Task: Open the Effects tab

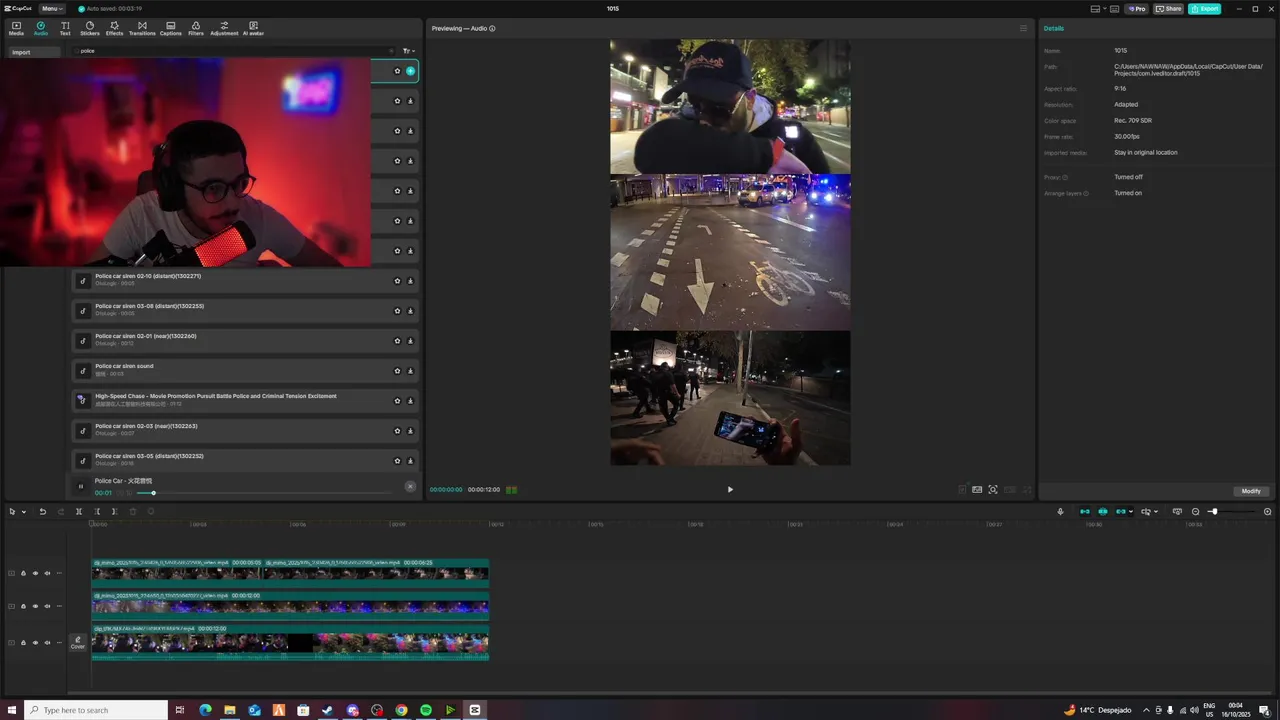Action: [x=115, y=28]
